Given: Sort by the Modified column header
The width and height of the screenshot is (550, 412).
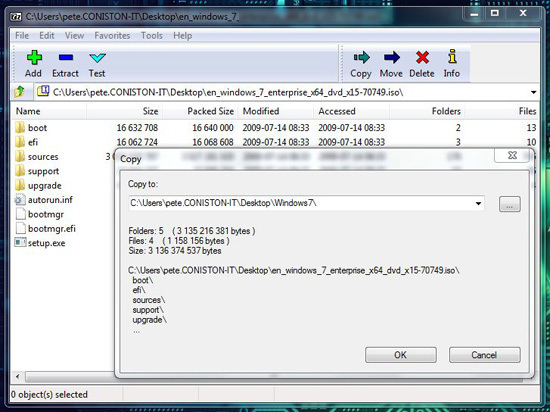Looking at the screenshot, I should 275,111.
